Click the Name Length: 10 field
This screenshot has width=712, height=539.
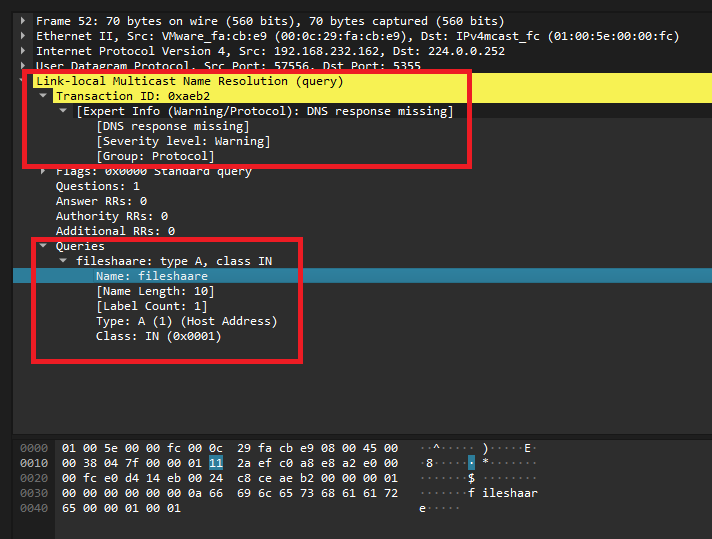click(x=155, y=291)
